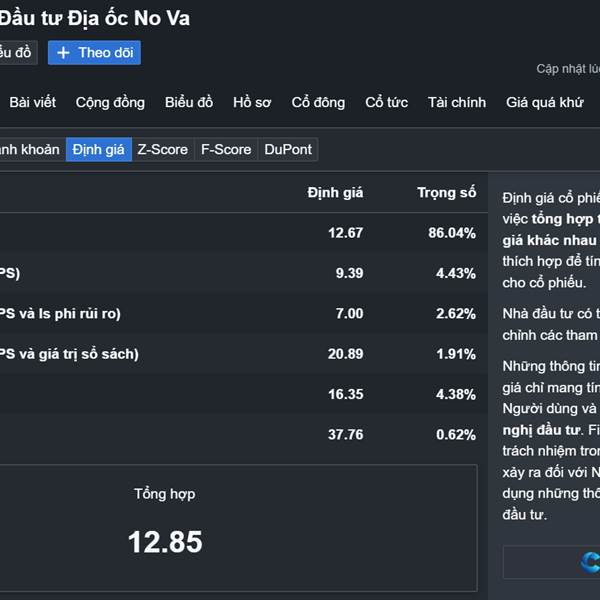Click the Cập nhật lúc timestamp text
This screenshot has width=600, height=600.
568,69
